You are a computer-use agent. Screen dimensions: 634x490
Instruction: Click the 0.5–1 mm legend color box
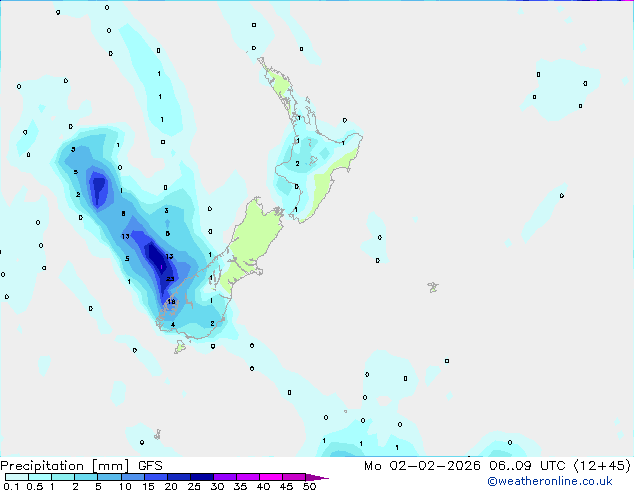pyautogui.click(x=40, y=477)
